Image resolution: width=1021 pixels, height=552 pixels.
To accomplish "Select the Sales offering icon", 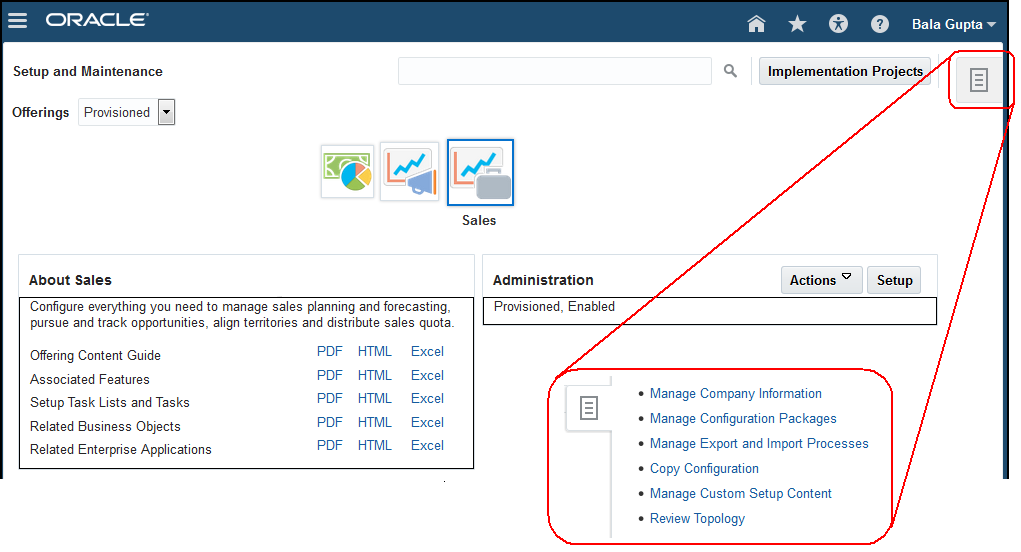I will tap(481, 172).
